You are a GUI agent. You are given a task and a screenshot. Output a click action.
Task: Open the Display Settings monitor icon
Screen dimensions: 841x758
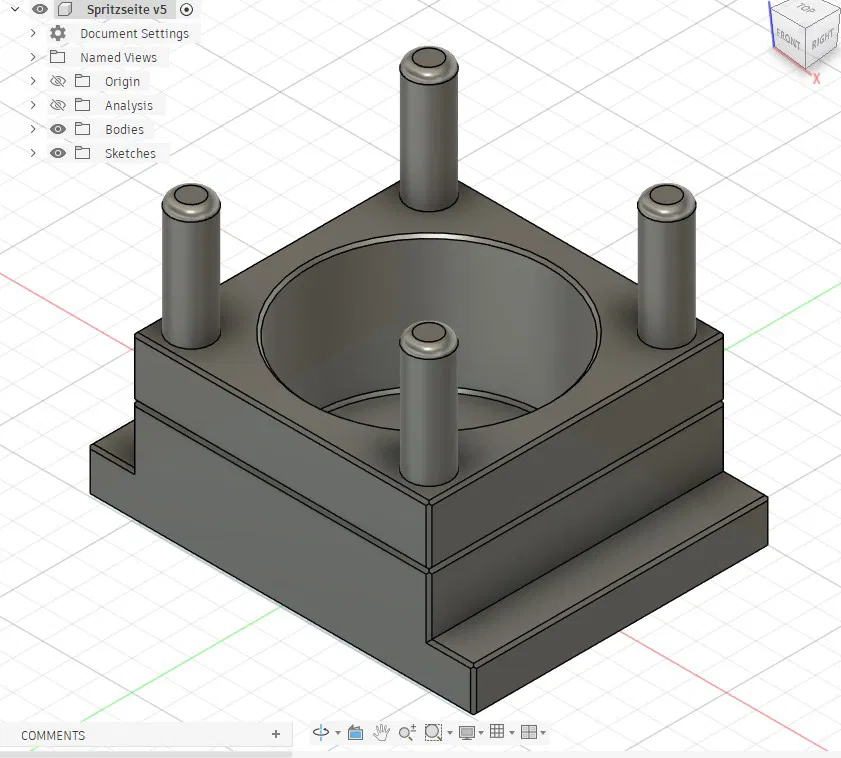pos(467,732)
